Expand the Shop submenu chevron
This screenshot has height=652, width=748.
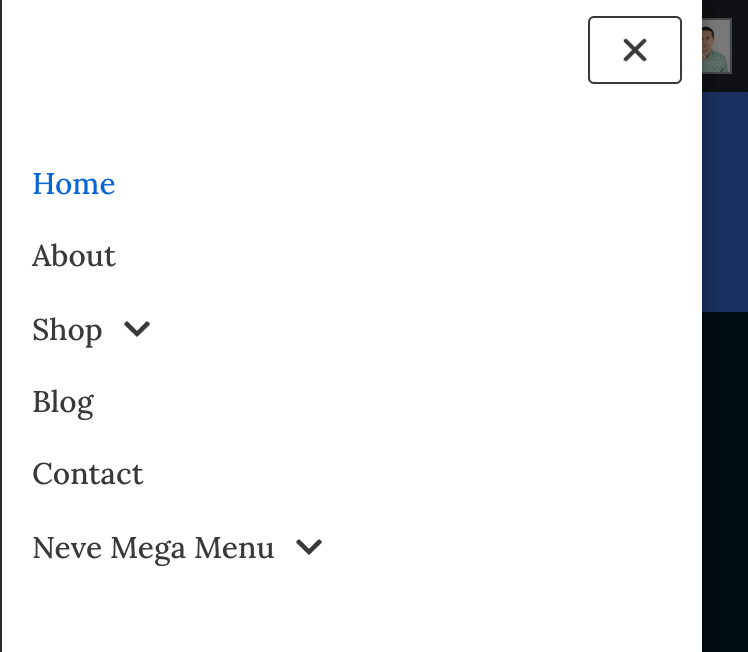tap(137, 329)
